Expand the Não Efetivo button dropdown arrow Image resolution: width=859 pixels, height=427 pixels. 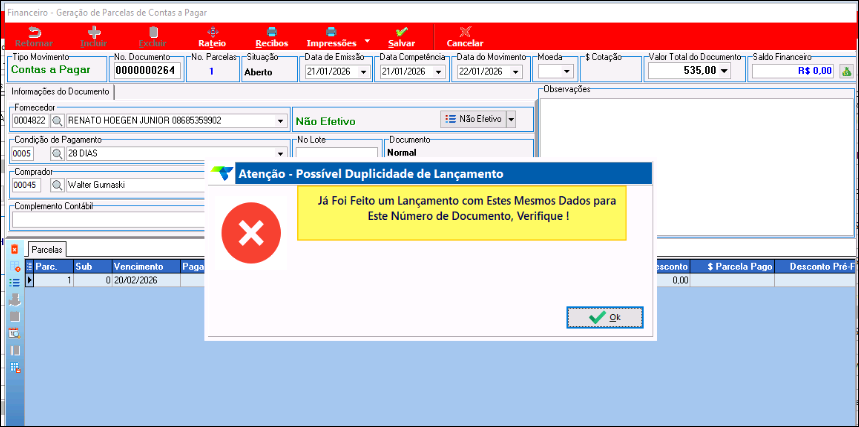(x=511, y=118)
